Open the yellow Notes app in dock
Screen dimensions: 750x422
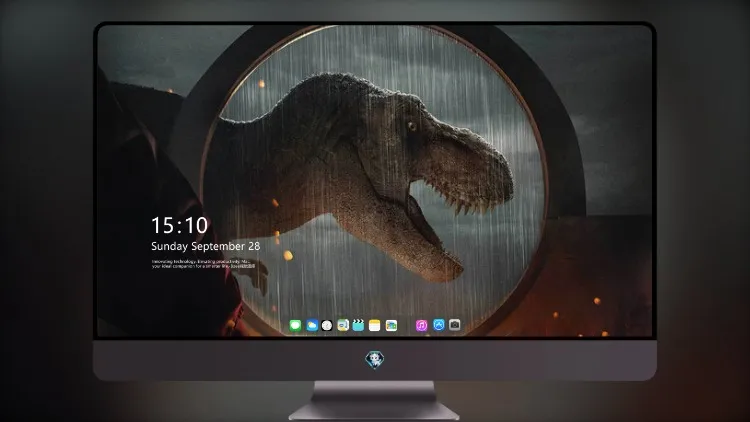click(375, 326)
